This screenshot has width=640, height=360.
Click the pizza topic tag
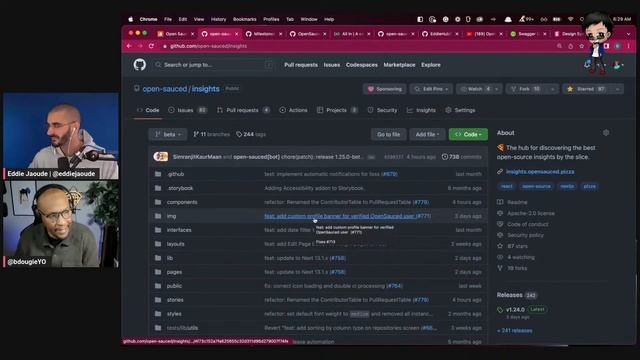(589, 186)
